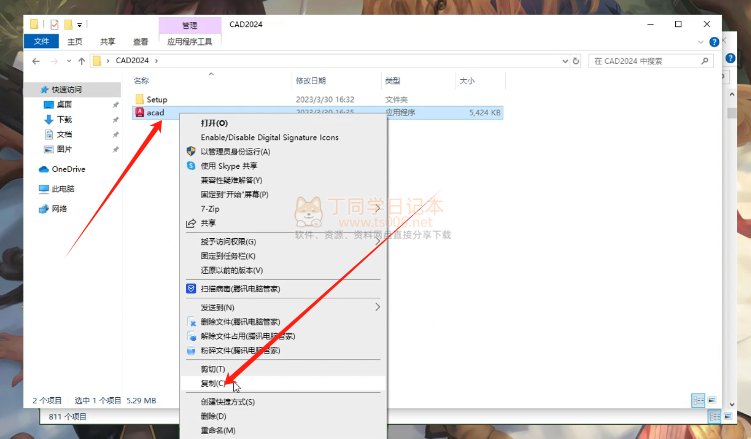The height and width of the screenshot is (439, 751).
Task: Open Explorer help question mark icon
Action: coord(714,42)
